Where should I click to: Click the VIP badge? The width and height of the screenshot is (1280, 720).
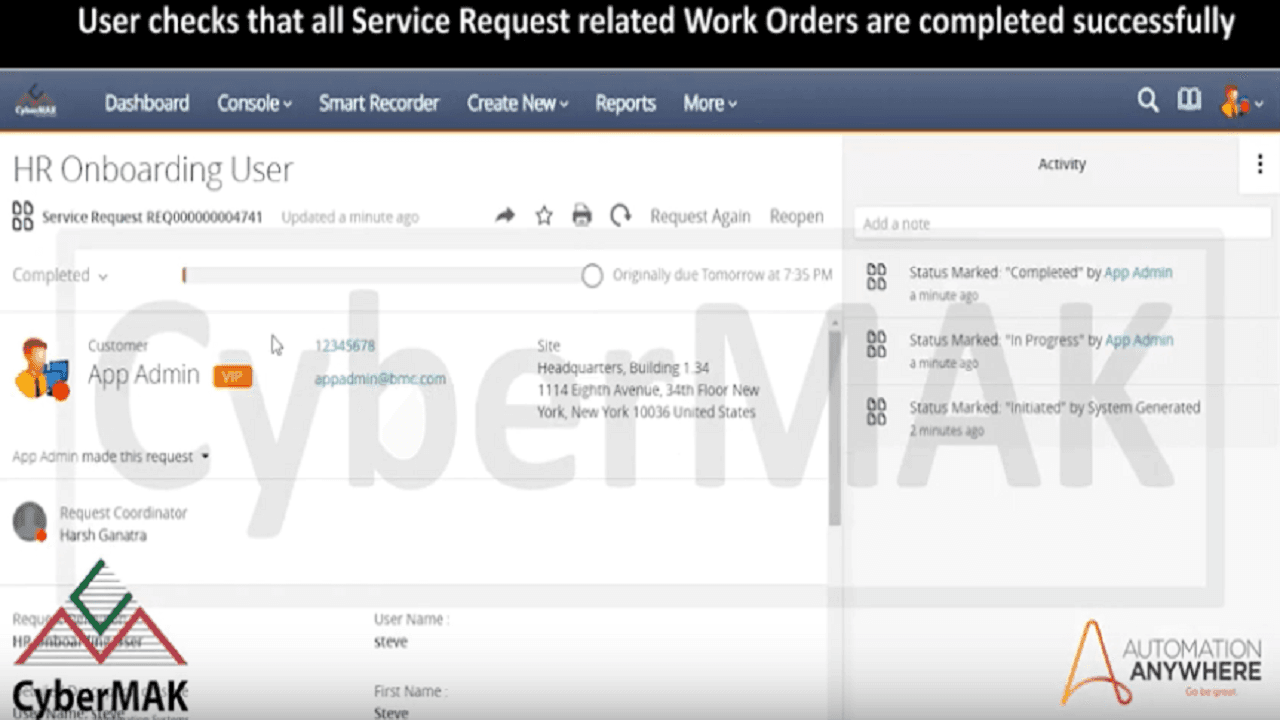click(x=233, y=377)
